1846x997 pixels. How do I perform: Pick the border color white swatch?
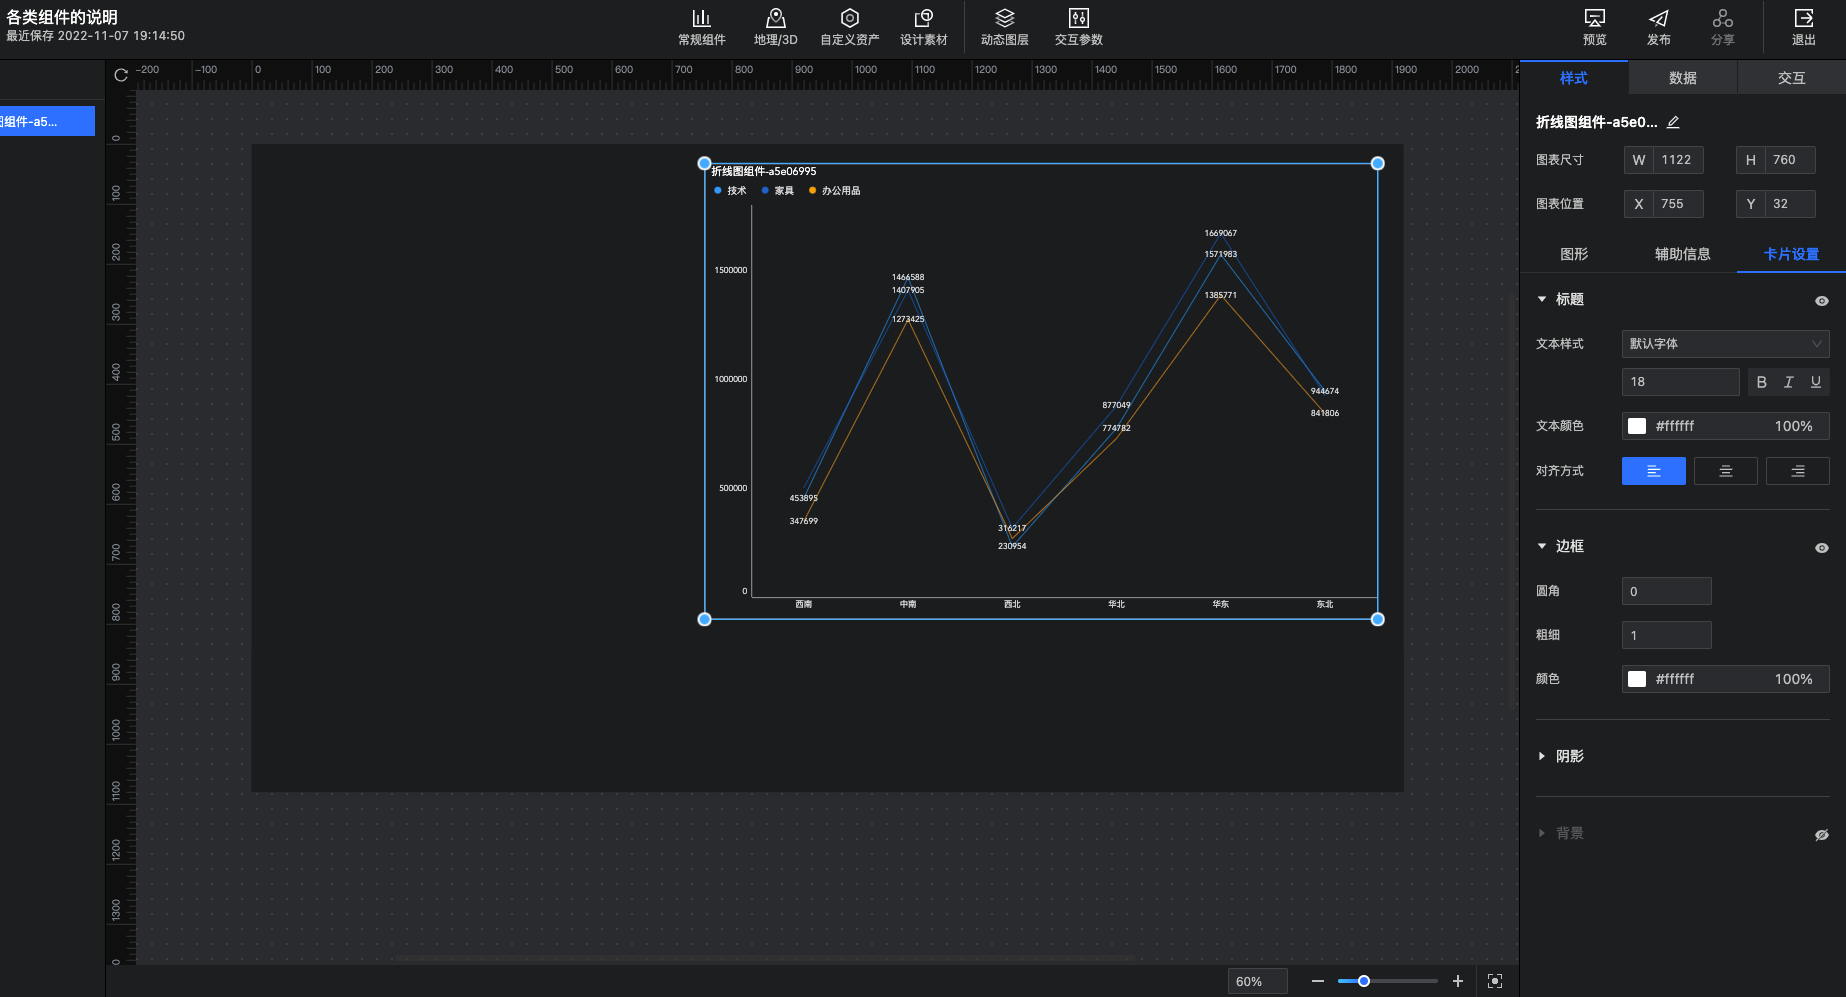1637,679
